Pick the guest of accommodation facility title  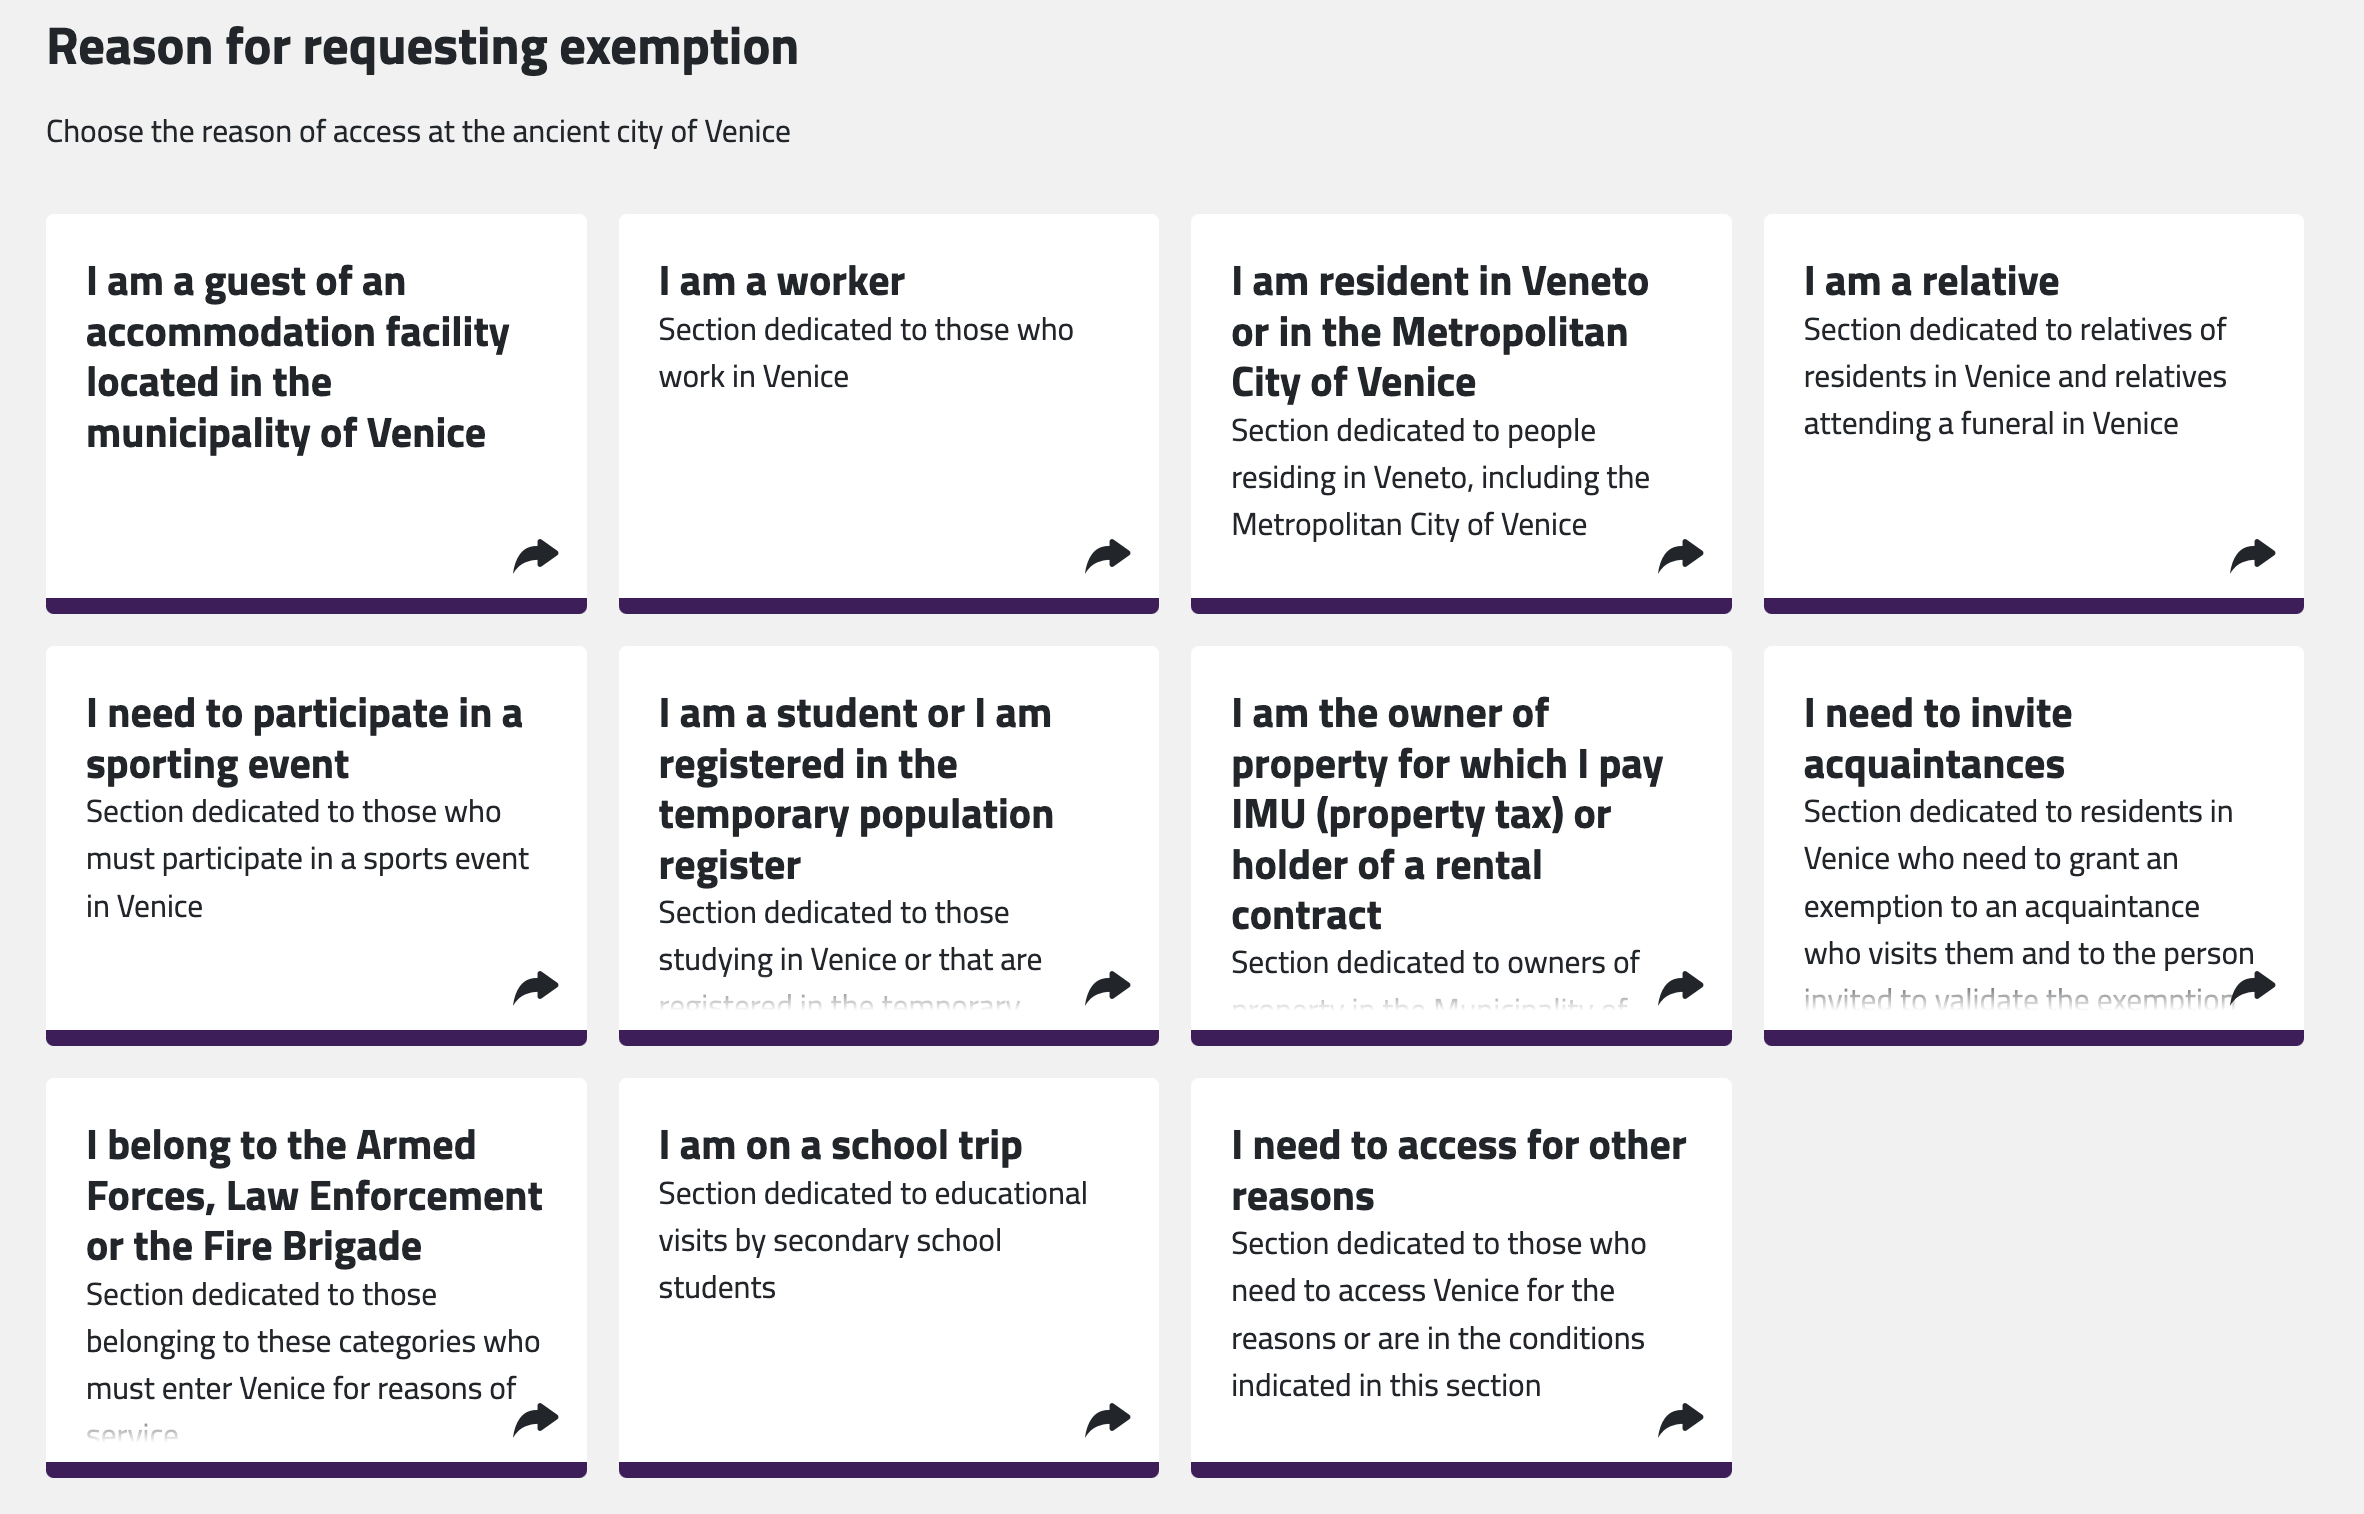[297, 357]
